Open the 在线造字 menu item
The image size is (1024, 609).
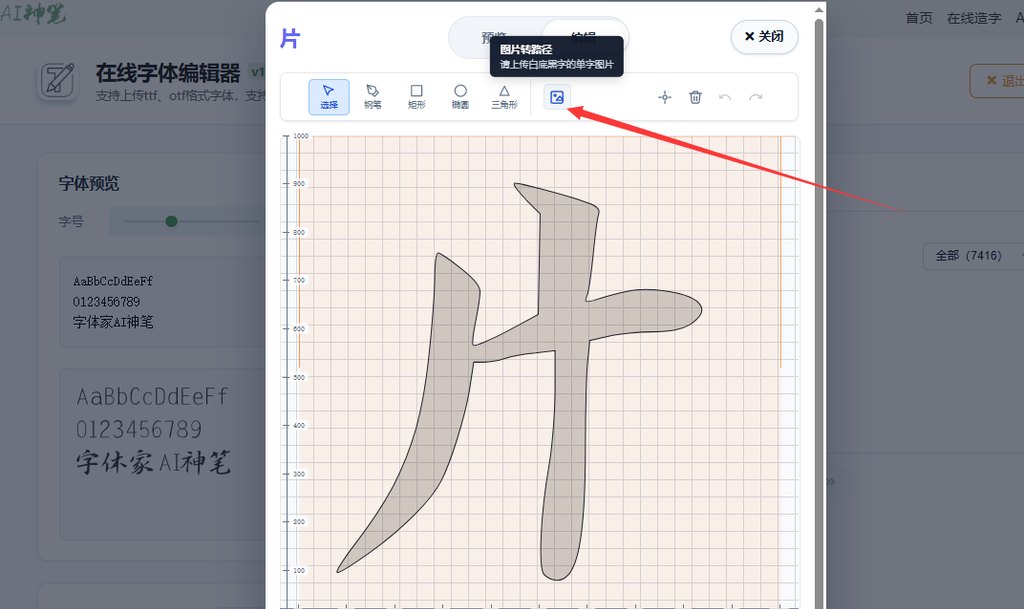[974, 17]
